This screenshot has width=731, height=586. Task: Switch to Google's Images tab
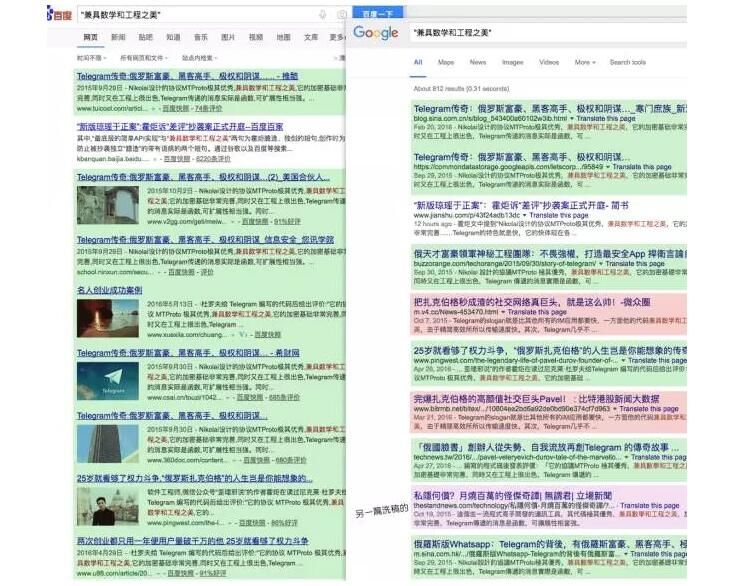[512, 62]
